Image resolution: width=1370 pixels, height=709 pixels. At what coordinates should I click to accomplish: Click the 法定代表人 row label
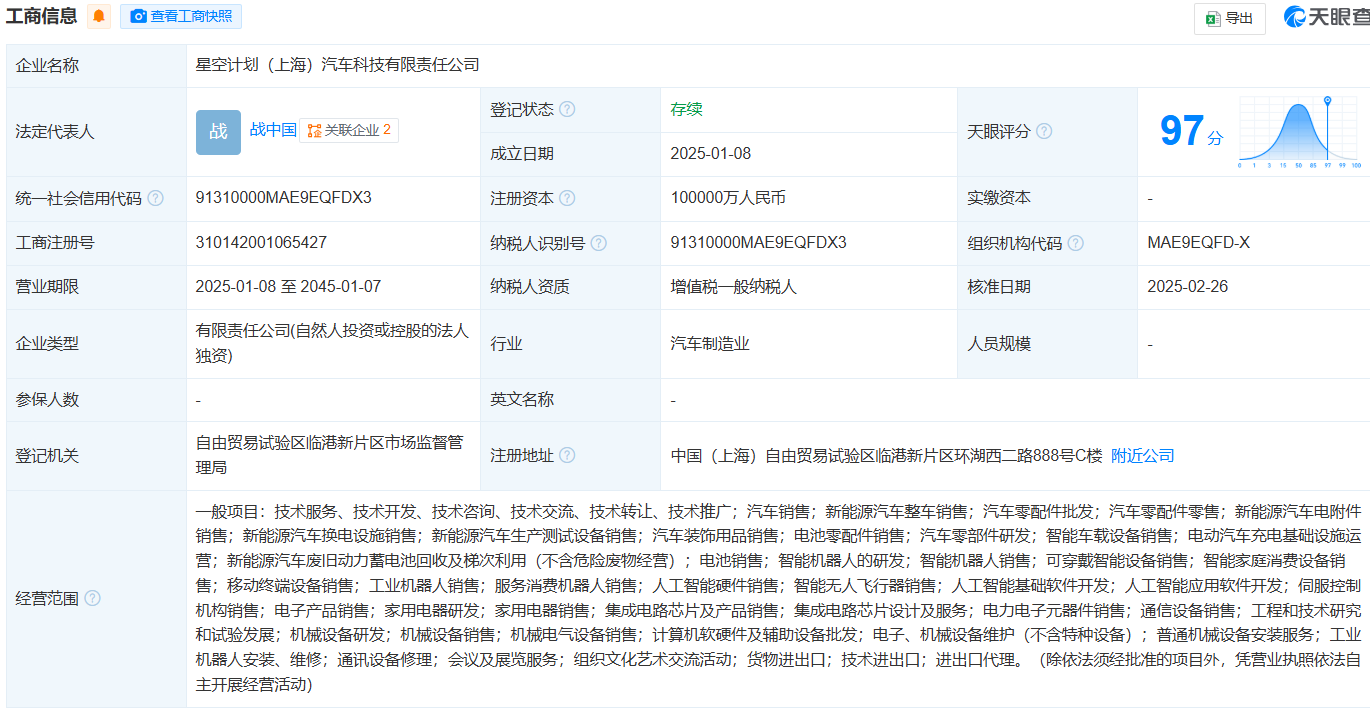55,132
